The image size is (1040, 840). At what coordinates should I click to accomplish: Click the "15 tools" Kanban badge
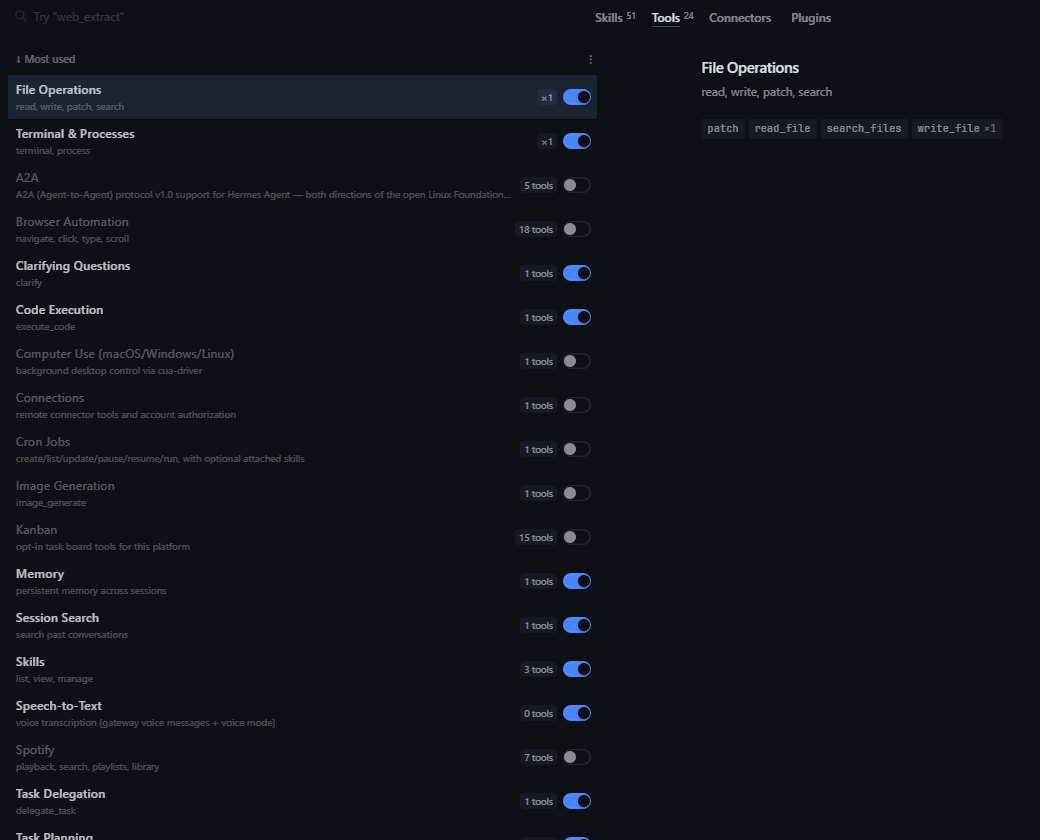tap(536, 537)
